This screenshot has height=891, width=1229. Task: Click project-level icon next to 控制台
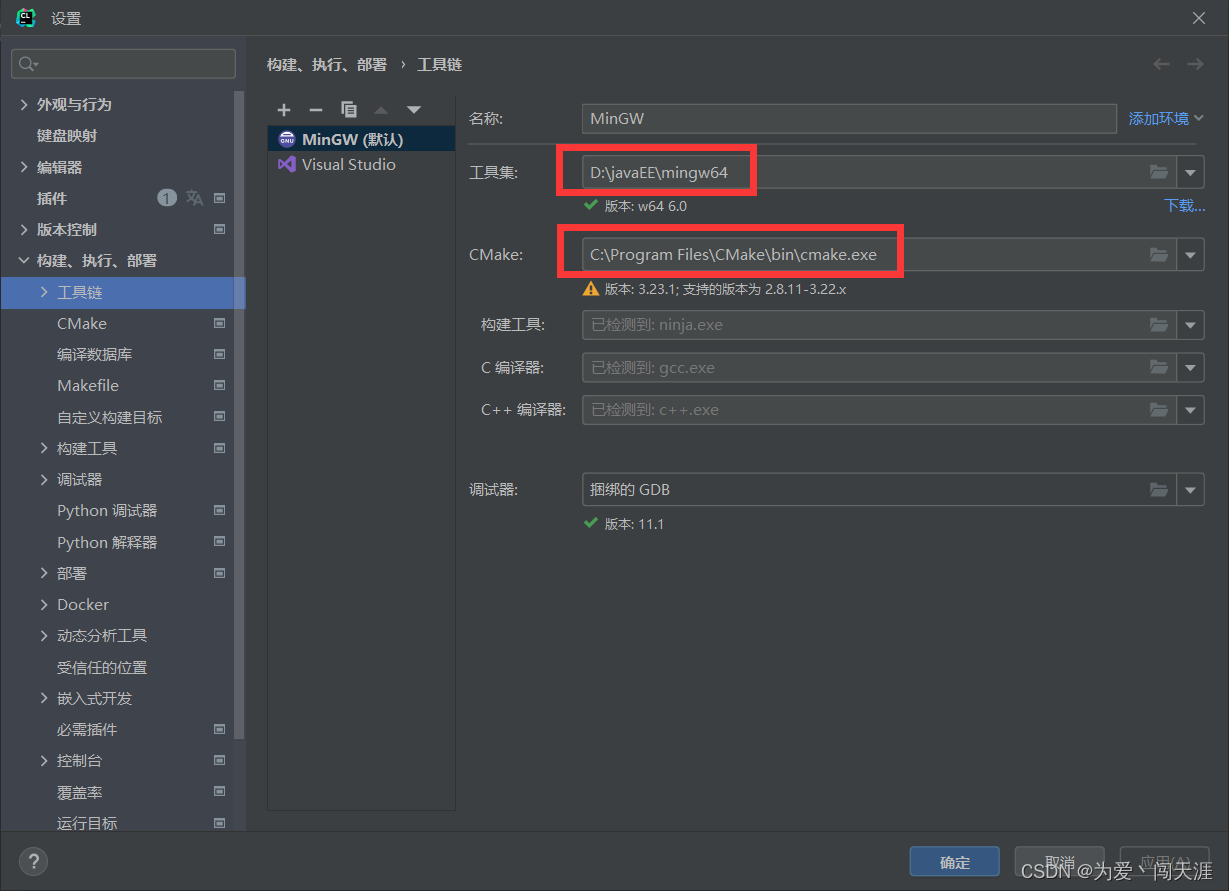tap(220, 760)
